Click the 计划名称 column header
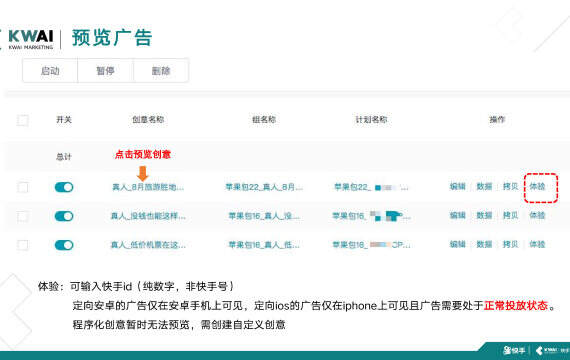 371,120
